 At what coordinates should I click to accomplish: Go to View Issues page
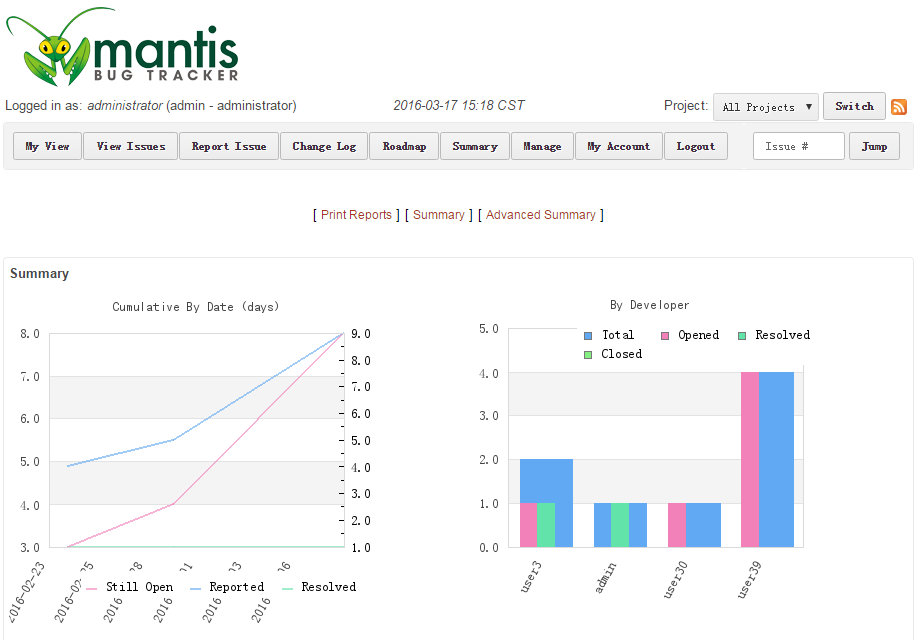point(130,146)
